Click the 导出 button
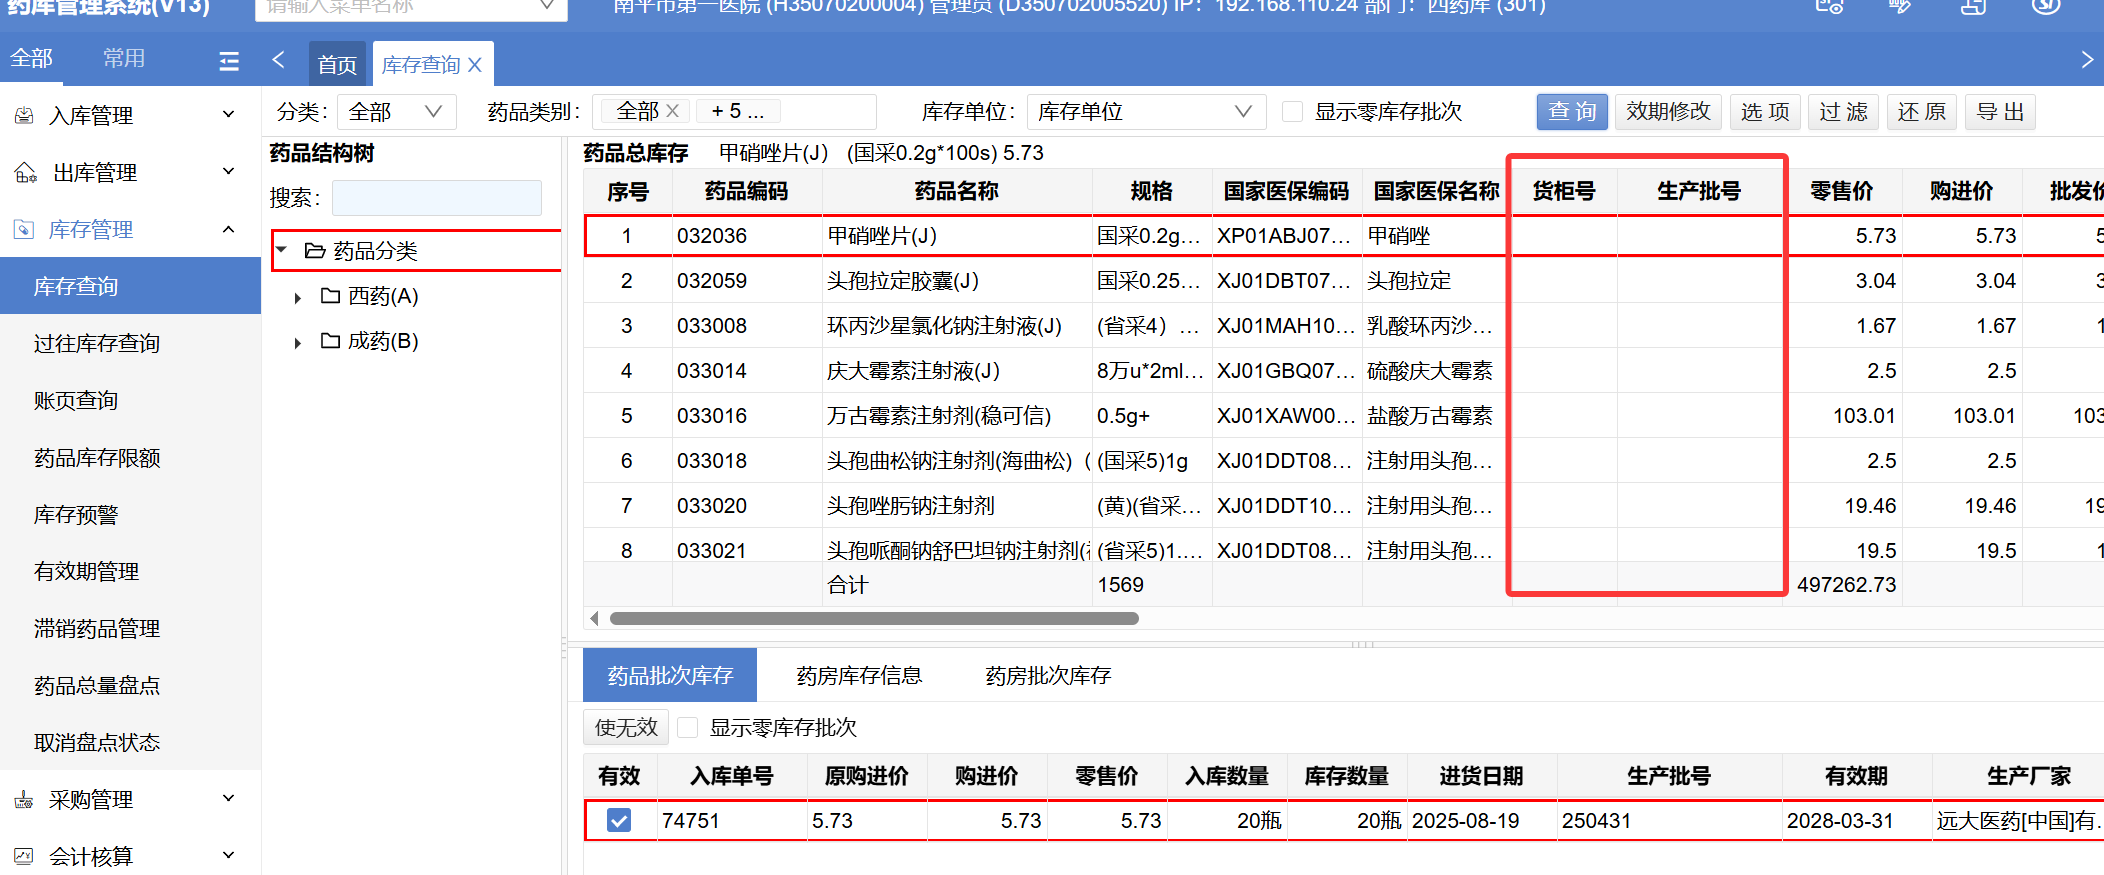The width and height of the screenshot is (2104, 875). [1999, 112]
